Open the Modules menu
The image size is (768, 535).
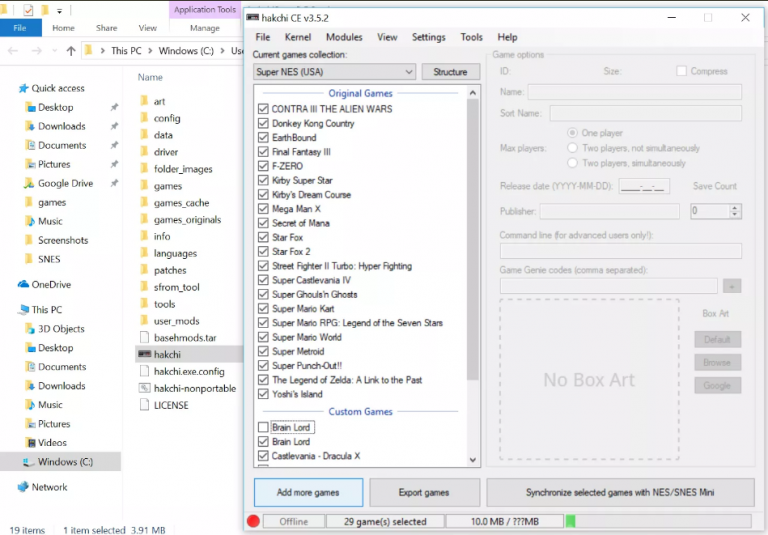(x=344, y=37)
